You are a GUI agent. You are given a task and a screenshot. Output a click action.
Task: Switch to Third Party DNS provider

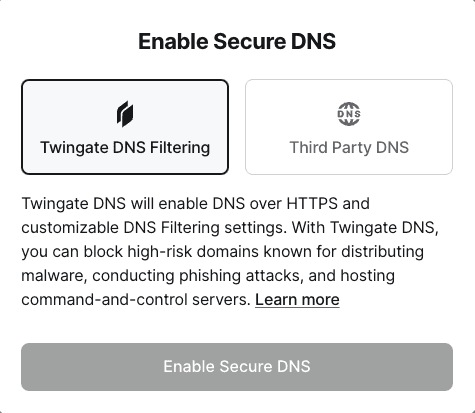(x=349, y=127)
